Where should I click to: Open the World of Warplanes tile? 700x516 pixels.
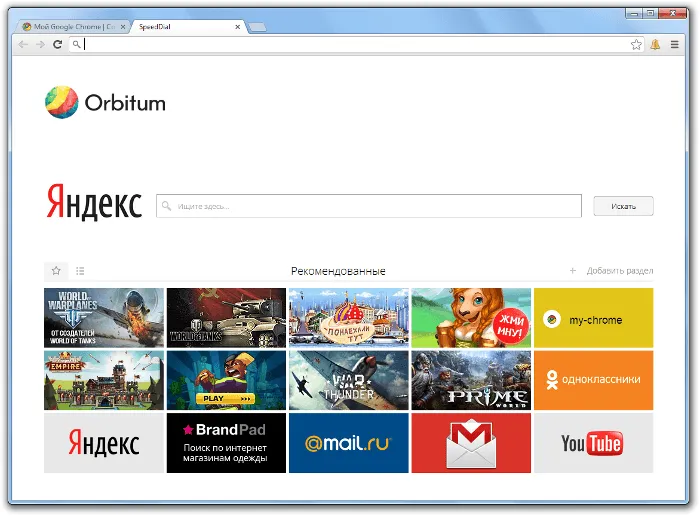pos(104,317)
